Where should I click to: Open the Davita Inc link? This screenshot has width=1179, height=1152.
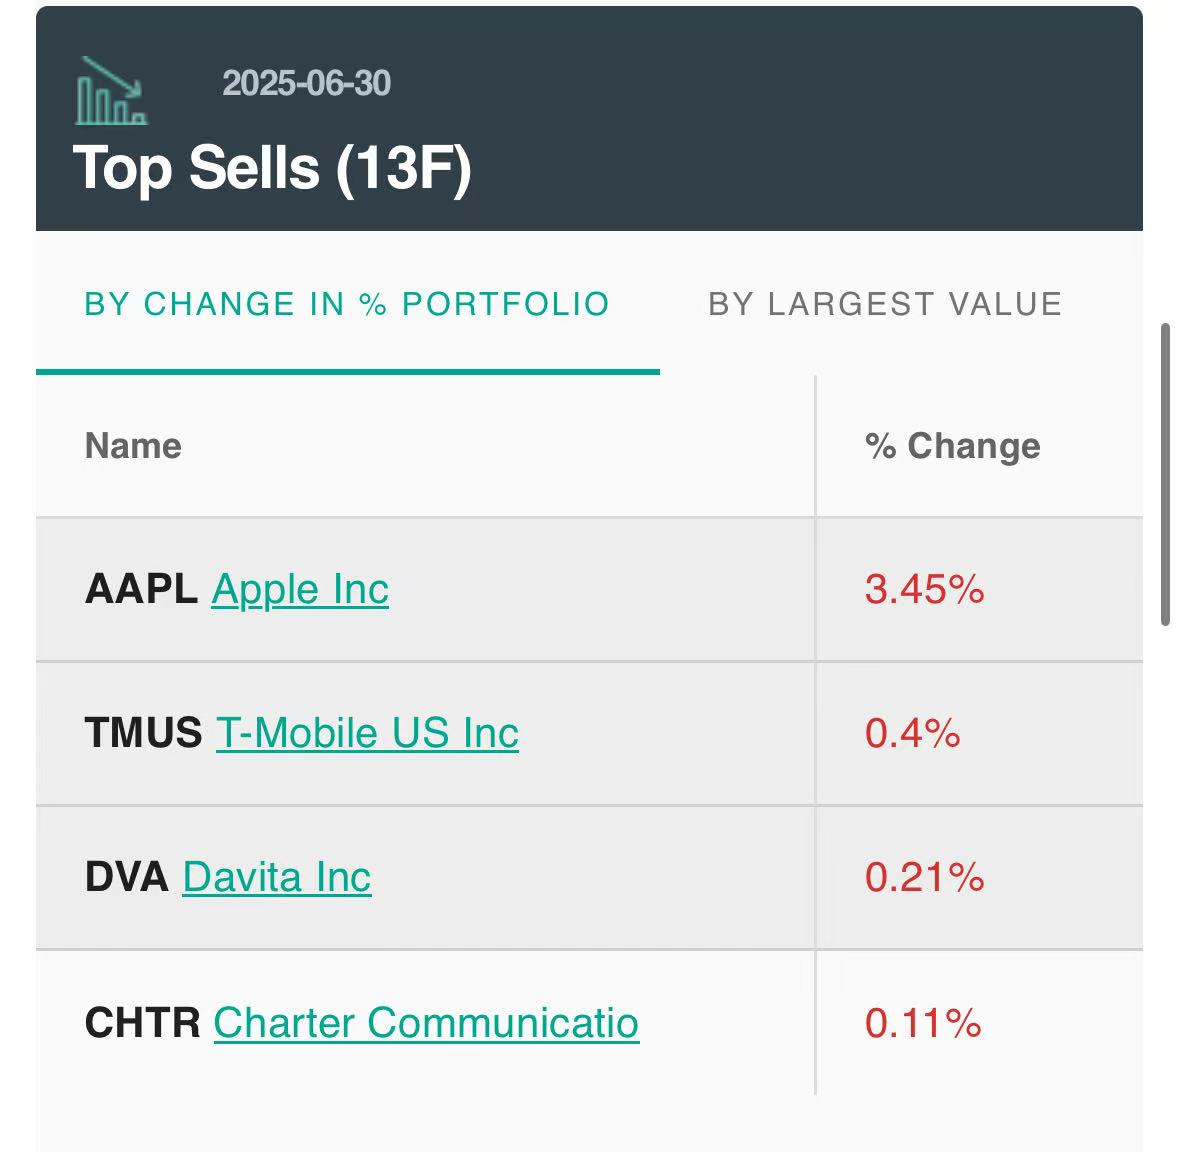(277, 877)
